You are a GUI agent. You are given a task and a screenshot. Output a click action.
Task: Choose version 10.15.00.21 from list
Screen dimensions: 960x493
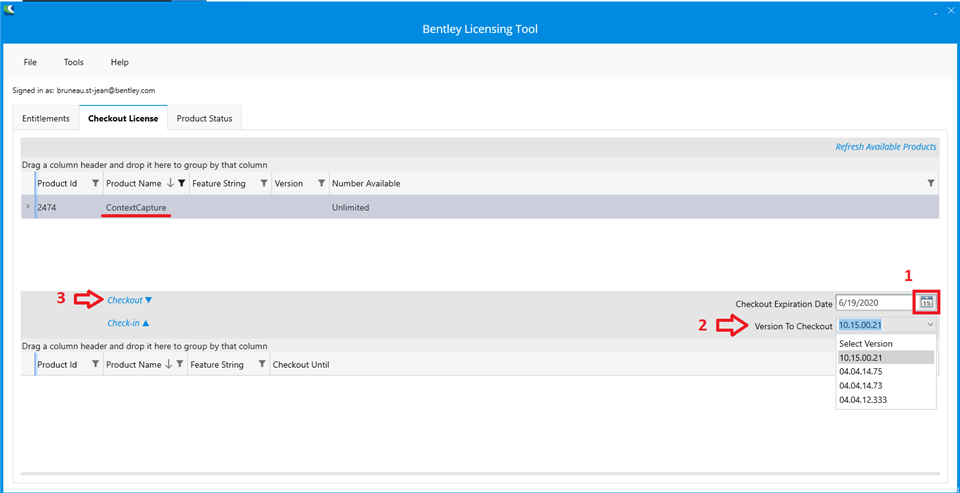[x=886, y=358]
